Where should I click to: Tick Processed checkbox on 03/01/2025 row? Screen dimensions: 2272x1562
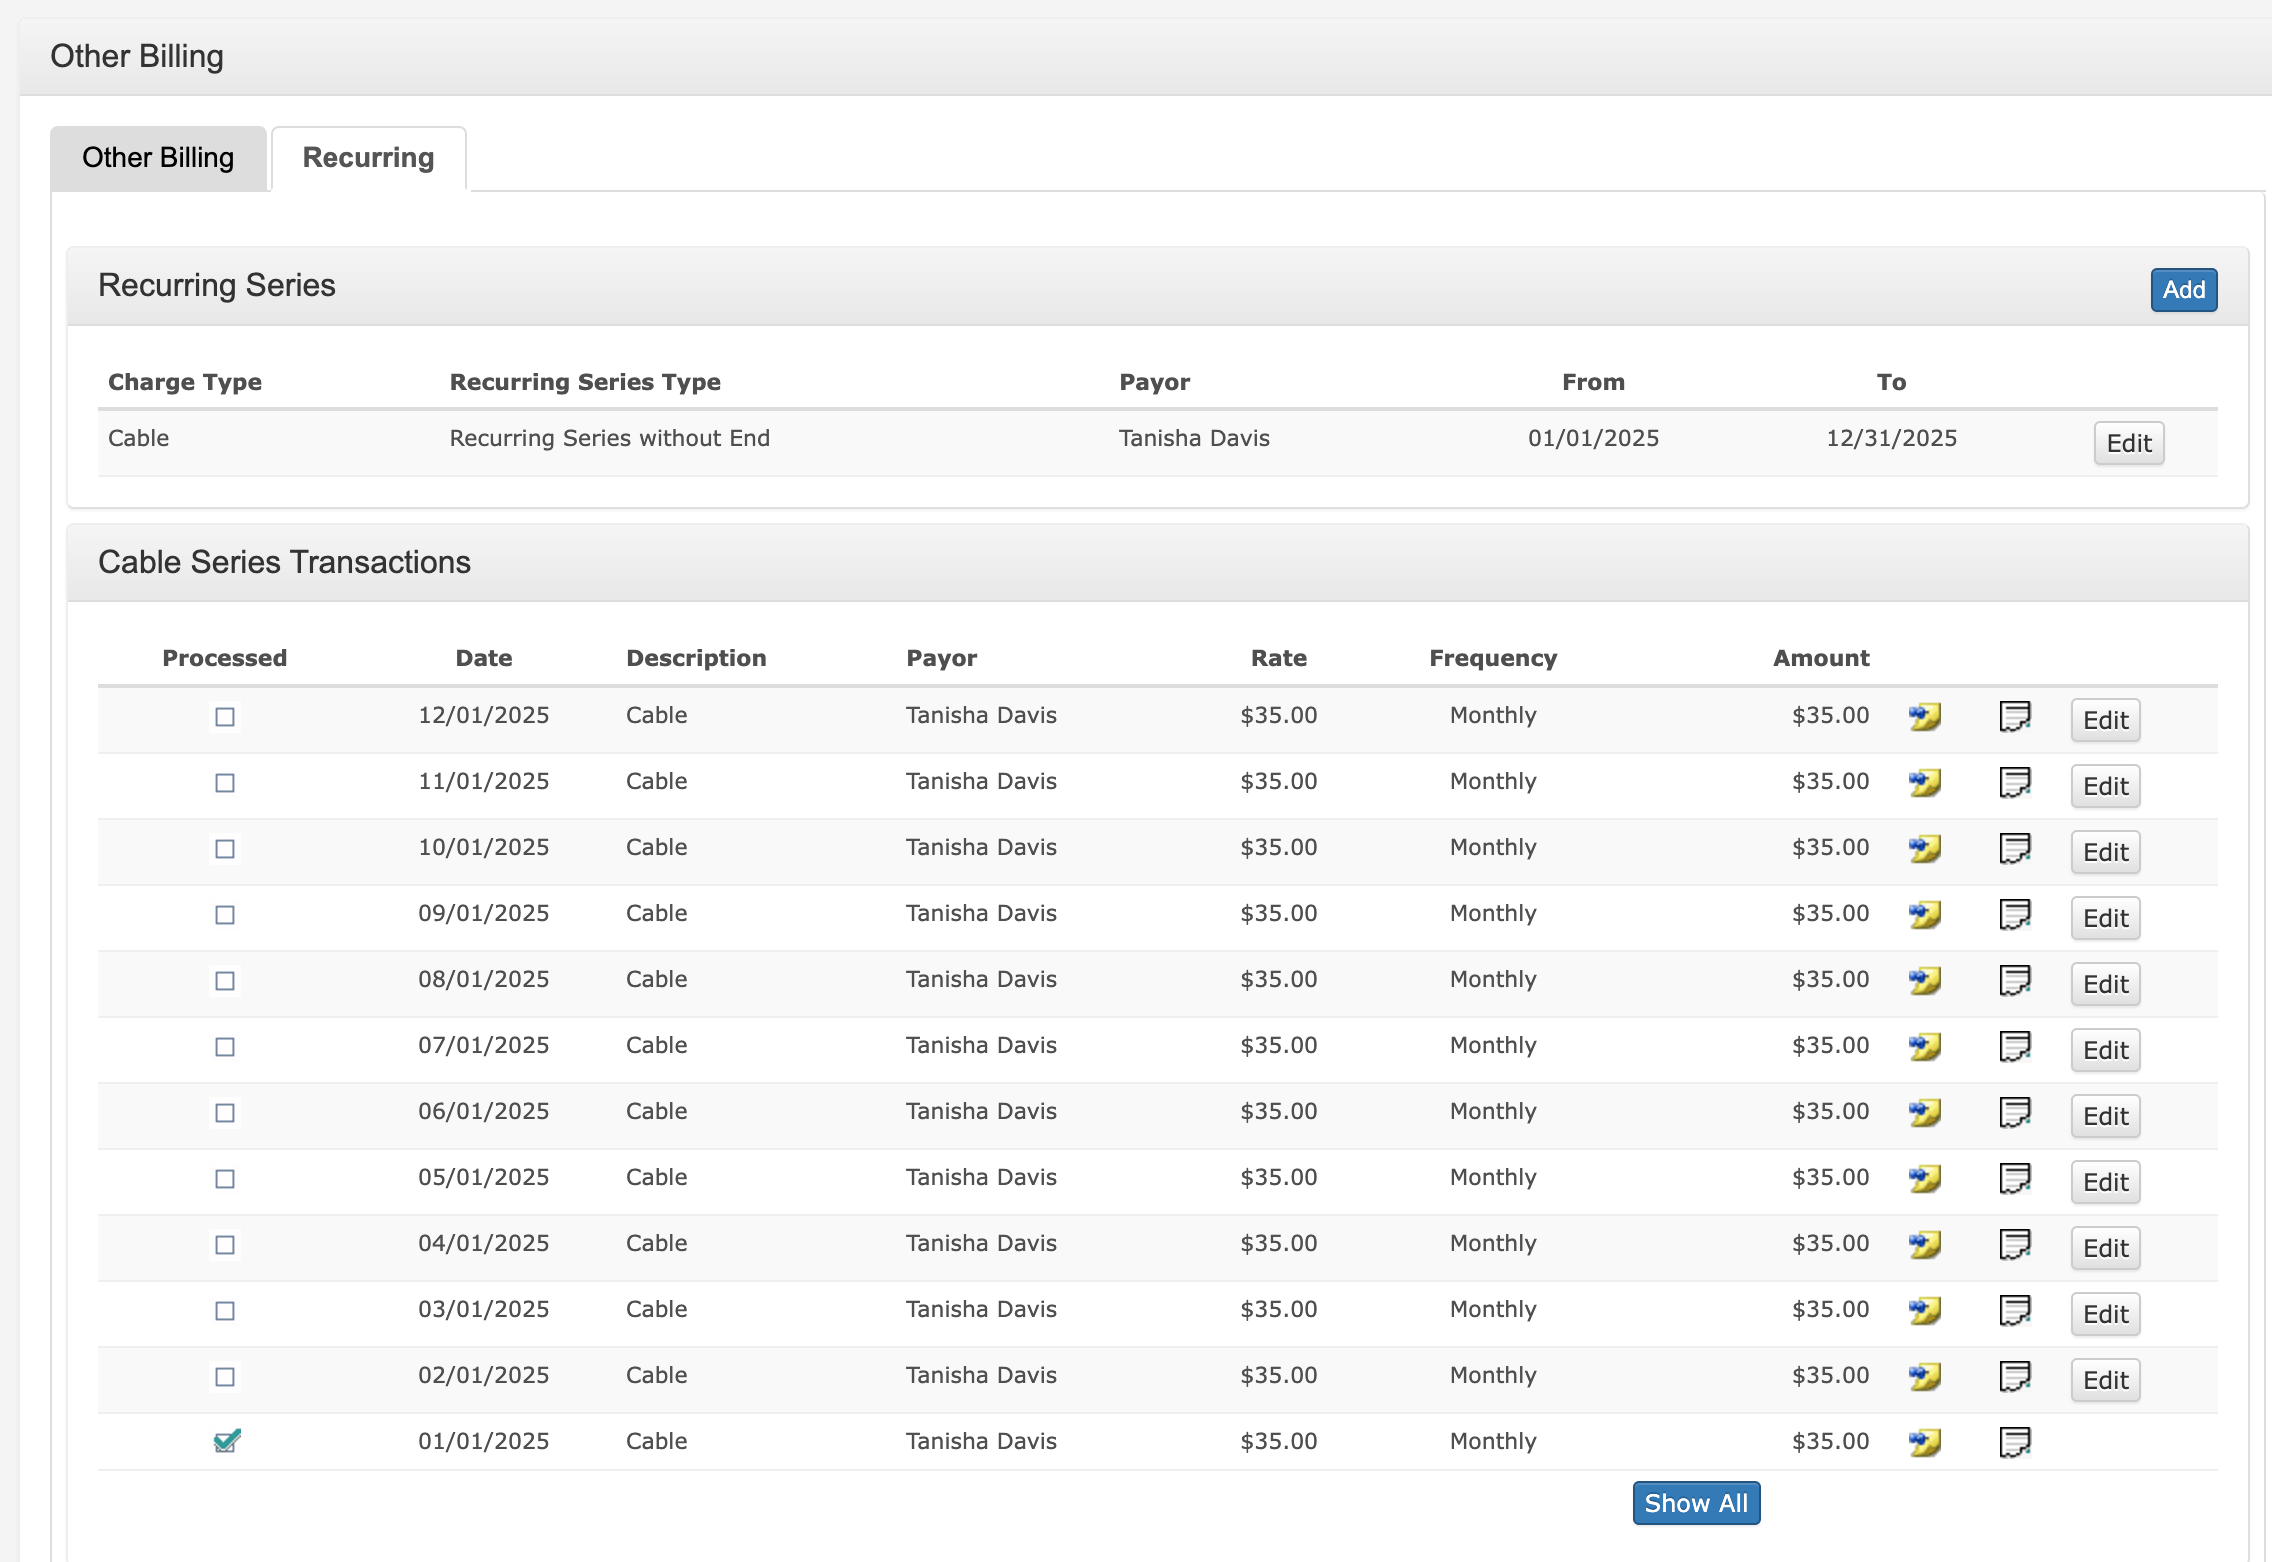click(x=225, y=1311)
